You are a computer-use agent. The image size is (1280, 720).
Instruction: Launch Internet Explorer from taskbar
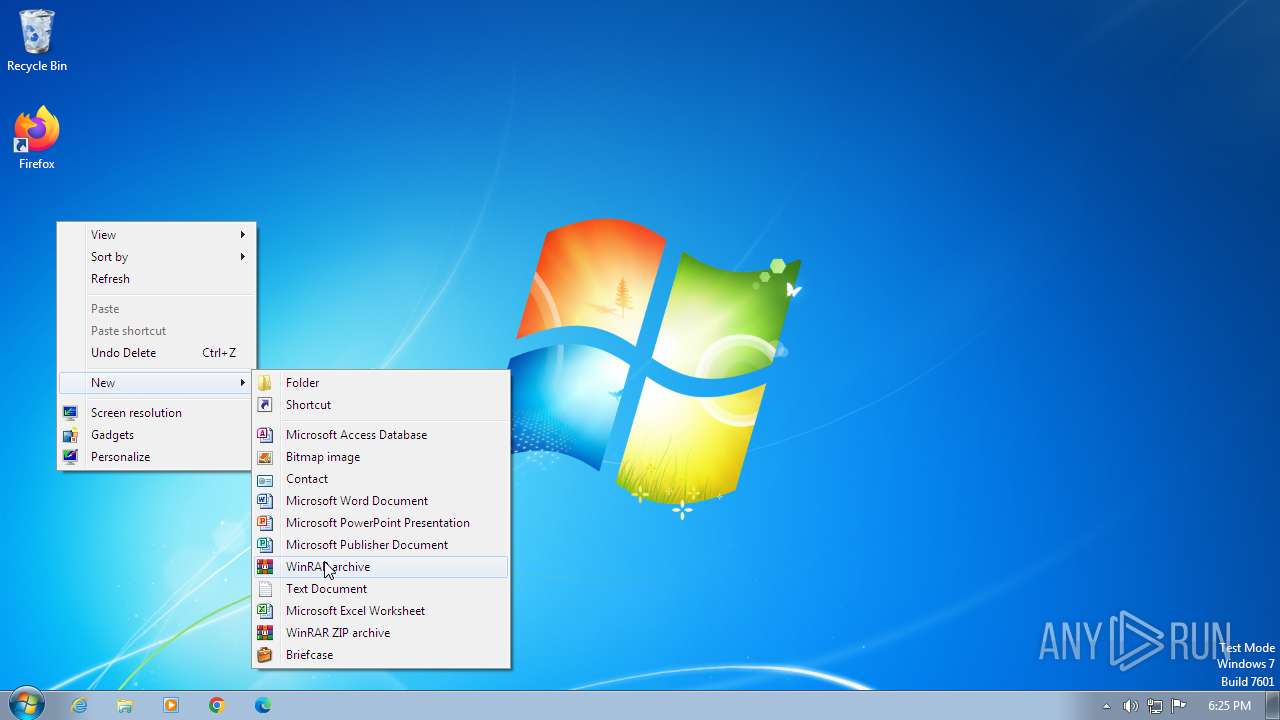pyautogui.click(x=79, y=705)
